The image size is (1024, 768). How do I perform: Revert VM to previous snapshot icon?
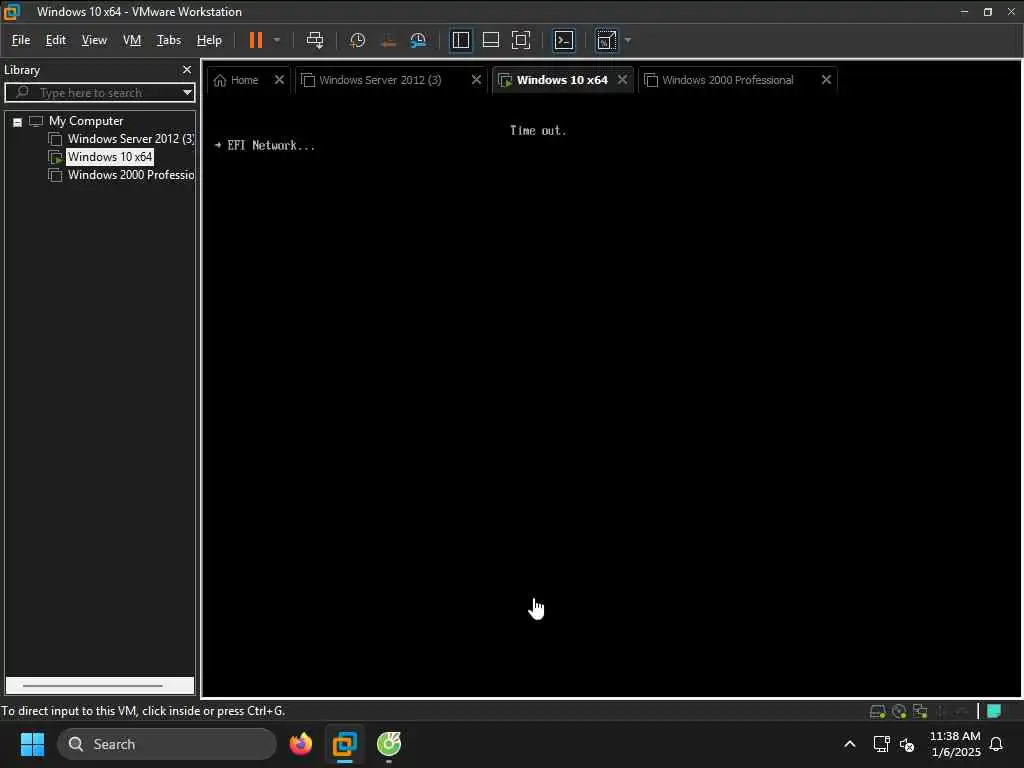tap(388, 40)
